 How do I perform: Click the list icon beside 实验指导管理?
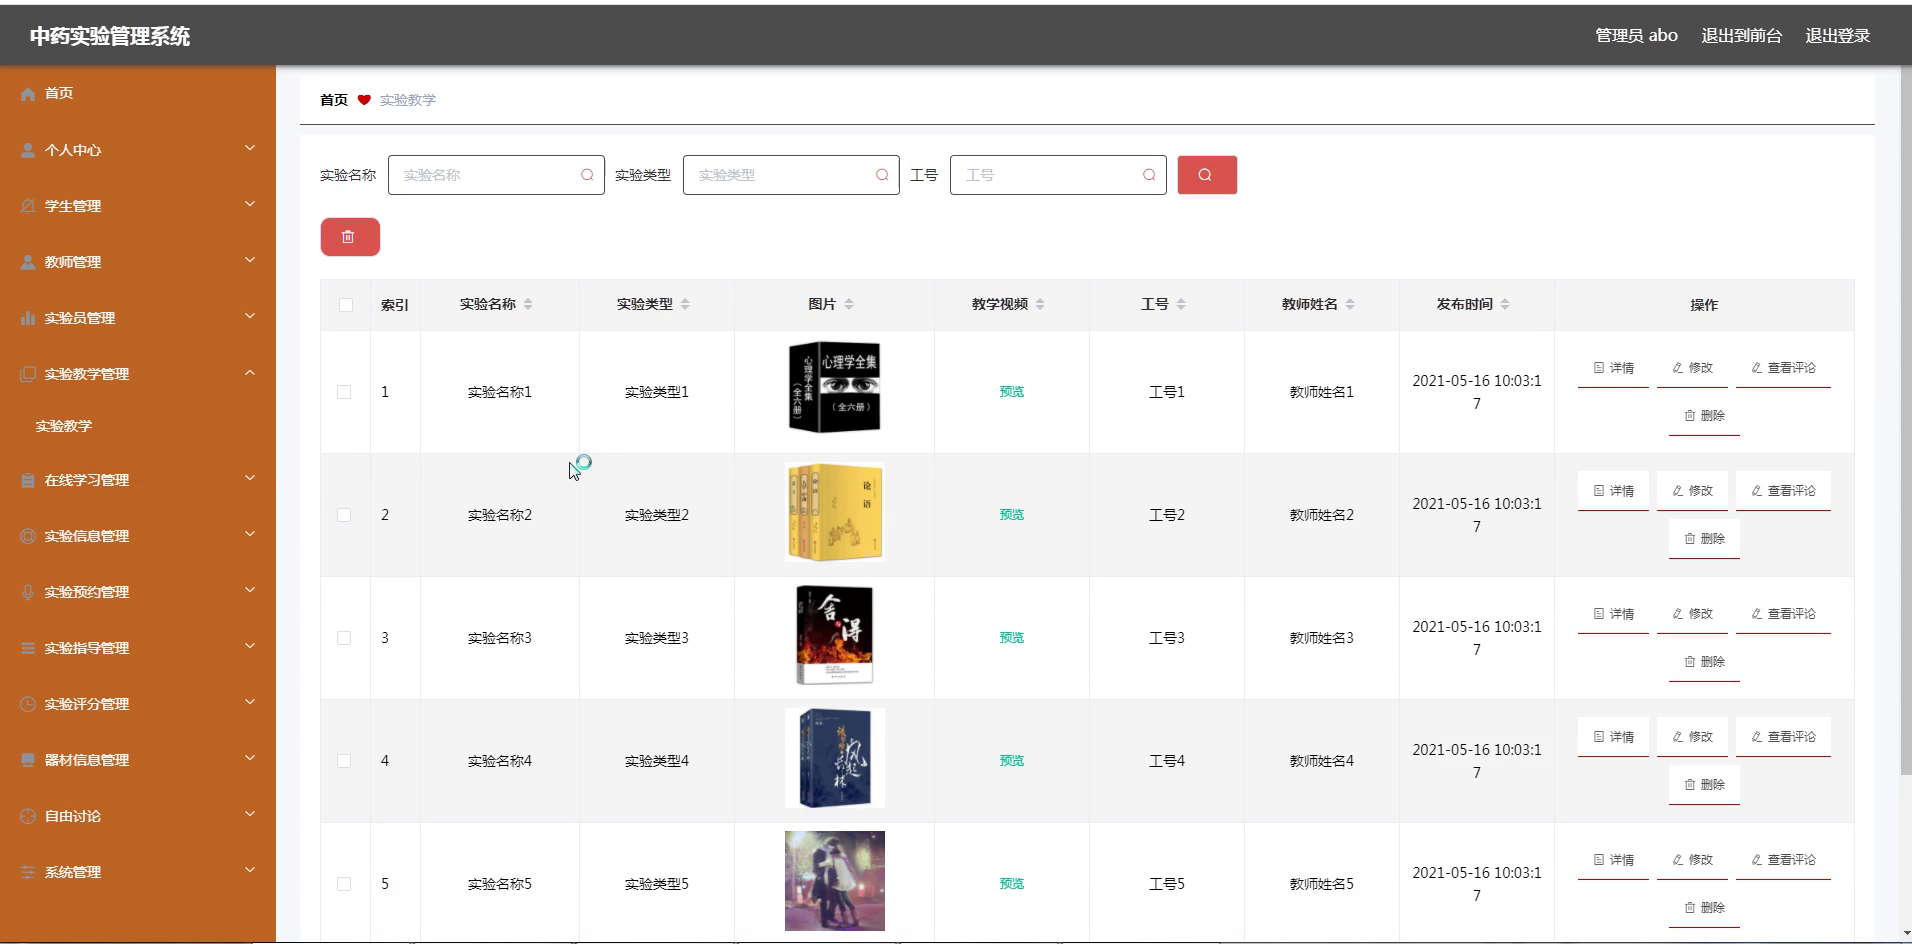(x=28, y=648)
